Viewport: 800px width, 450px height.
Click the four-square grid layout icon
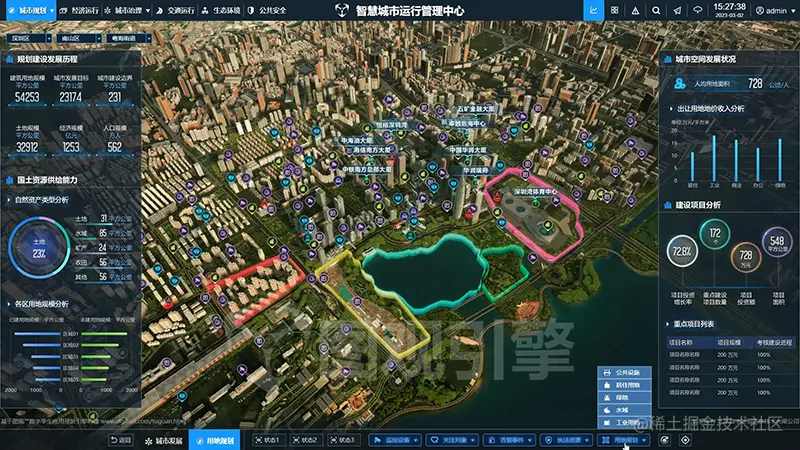click(614, 10)
